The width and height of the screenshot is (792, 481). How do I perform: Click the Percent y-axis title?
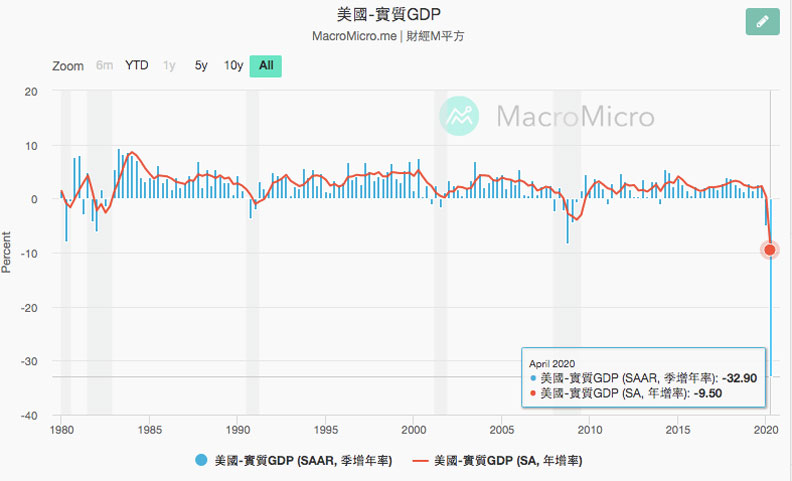coord(6,252)
